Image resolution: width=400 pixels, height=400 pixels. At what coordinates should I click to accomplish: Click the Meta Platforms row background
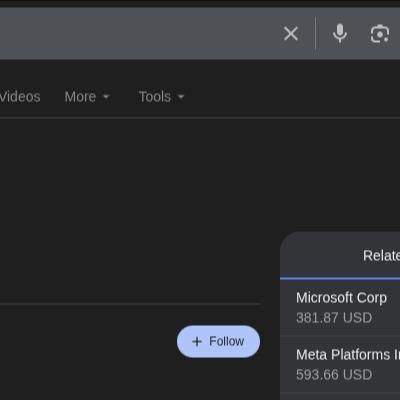pyautogui.click(x=340, y=365)
